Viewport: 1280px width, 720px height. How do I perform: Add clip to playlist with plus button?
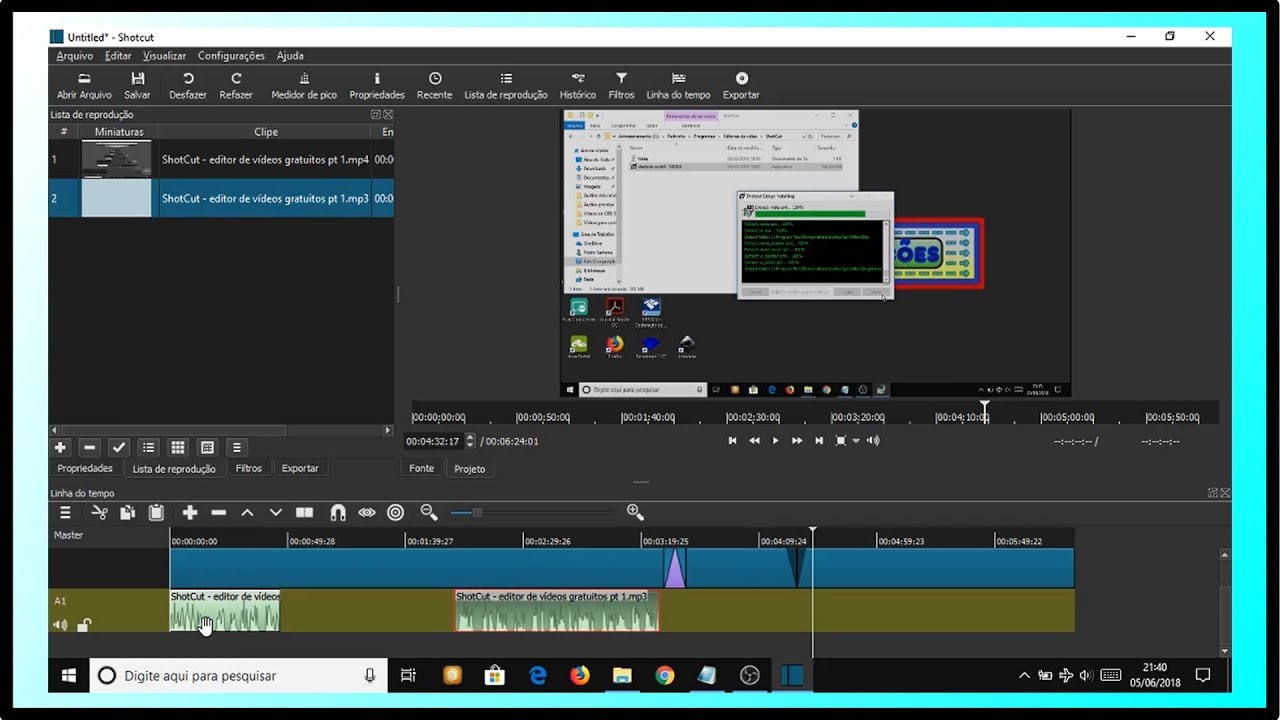coord(60,447)
